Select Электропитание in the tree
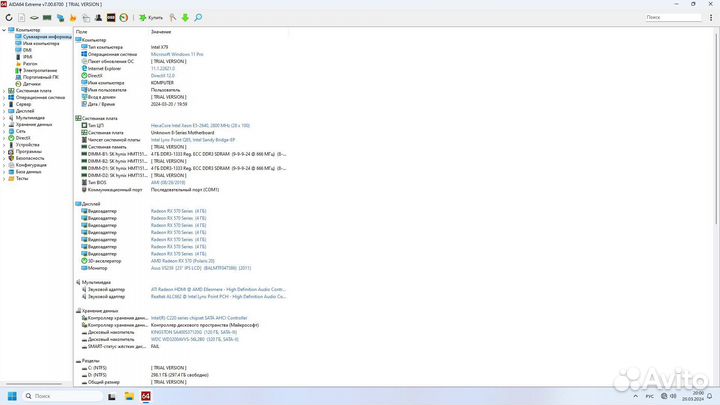Viewport: 720px width, 405px height. pos(36,70)
